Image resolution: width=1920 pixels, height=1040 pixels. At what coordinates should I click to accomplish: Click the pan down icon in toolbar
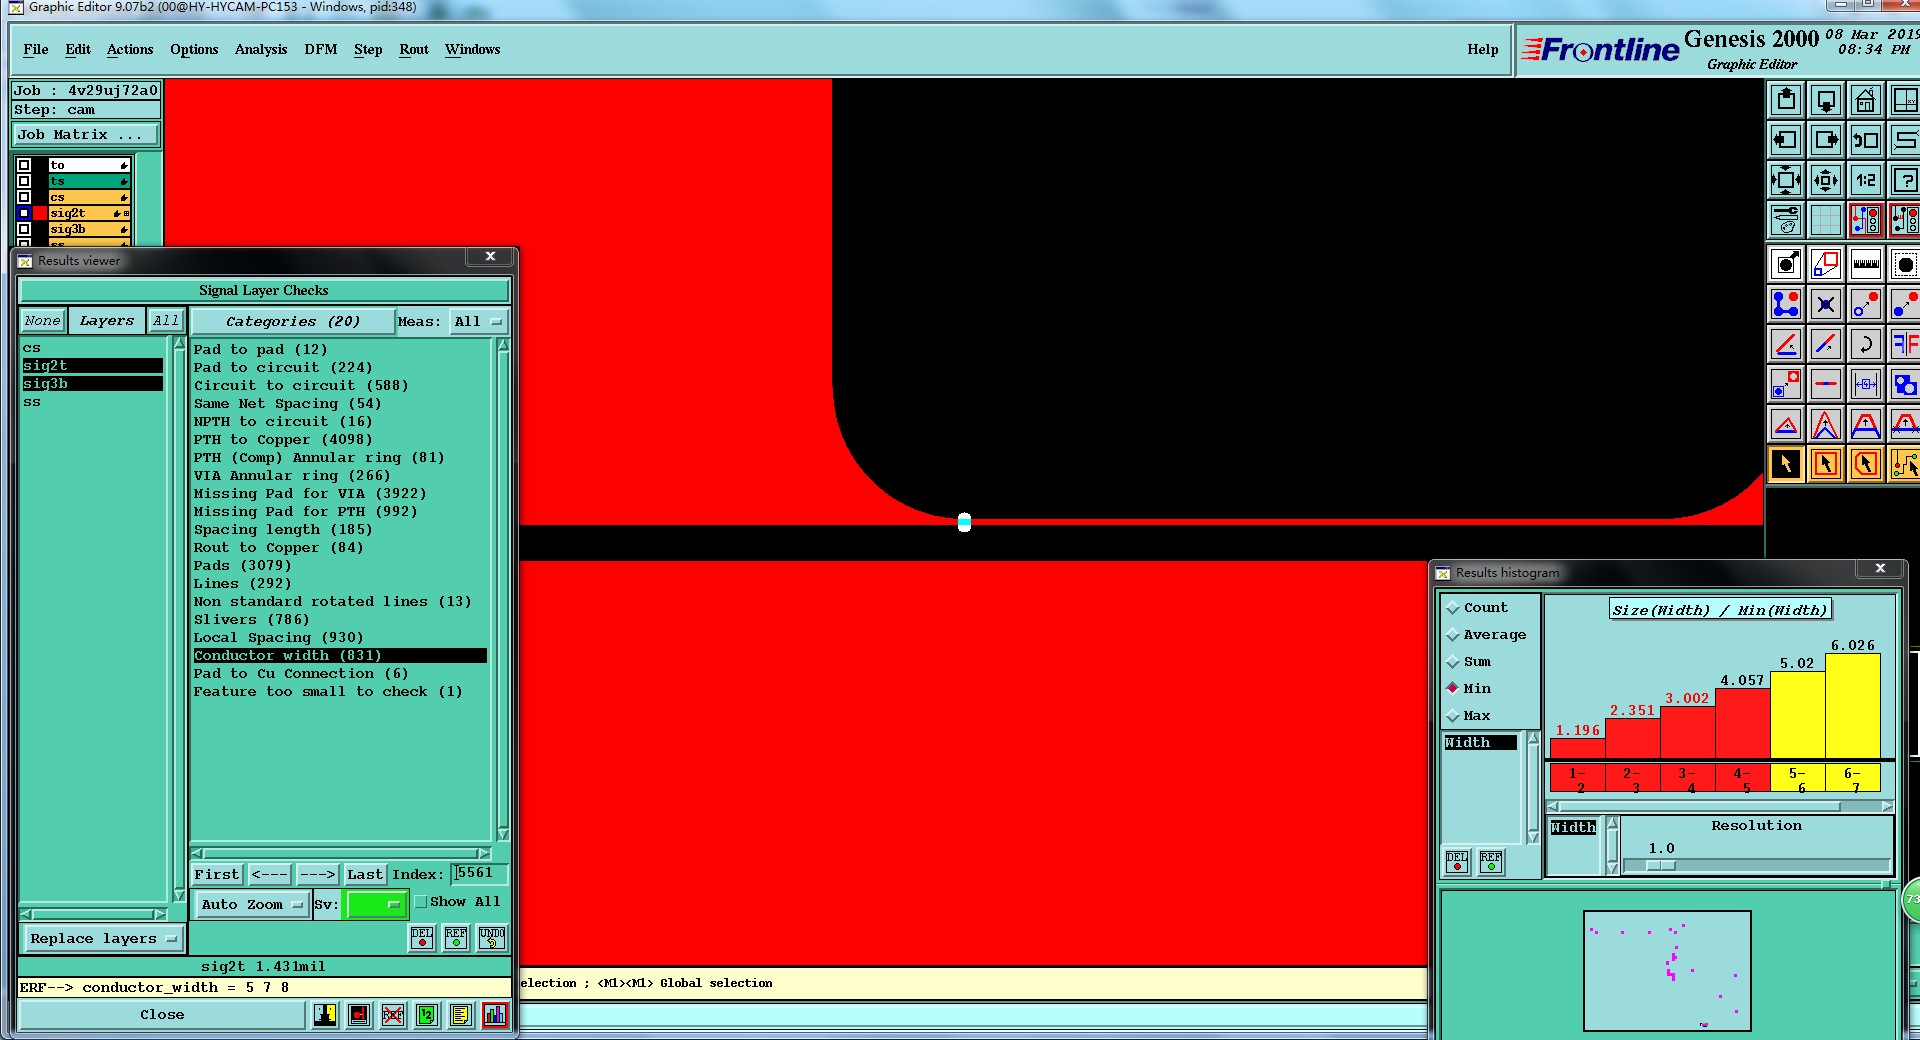point(1826,100)
